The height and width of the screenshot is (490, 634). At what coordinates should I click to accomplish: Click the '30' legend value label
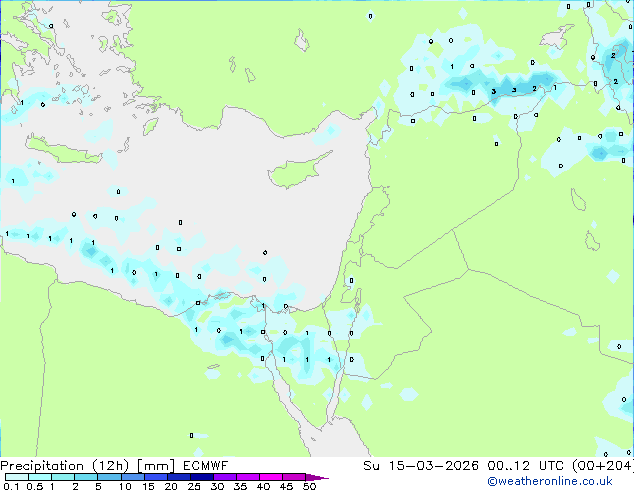point(217,486)
